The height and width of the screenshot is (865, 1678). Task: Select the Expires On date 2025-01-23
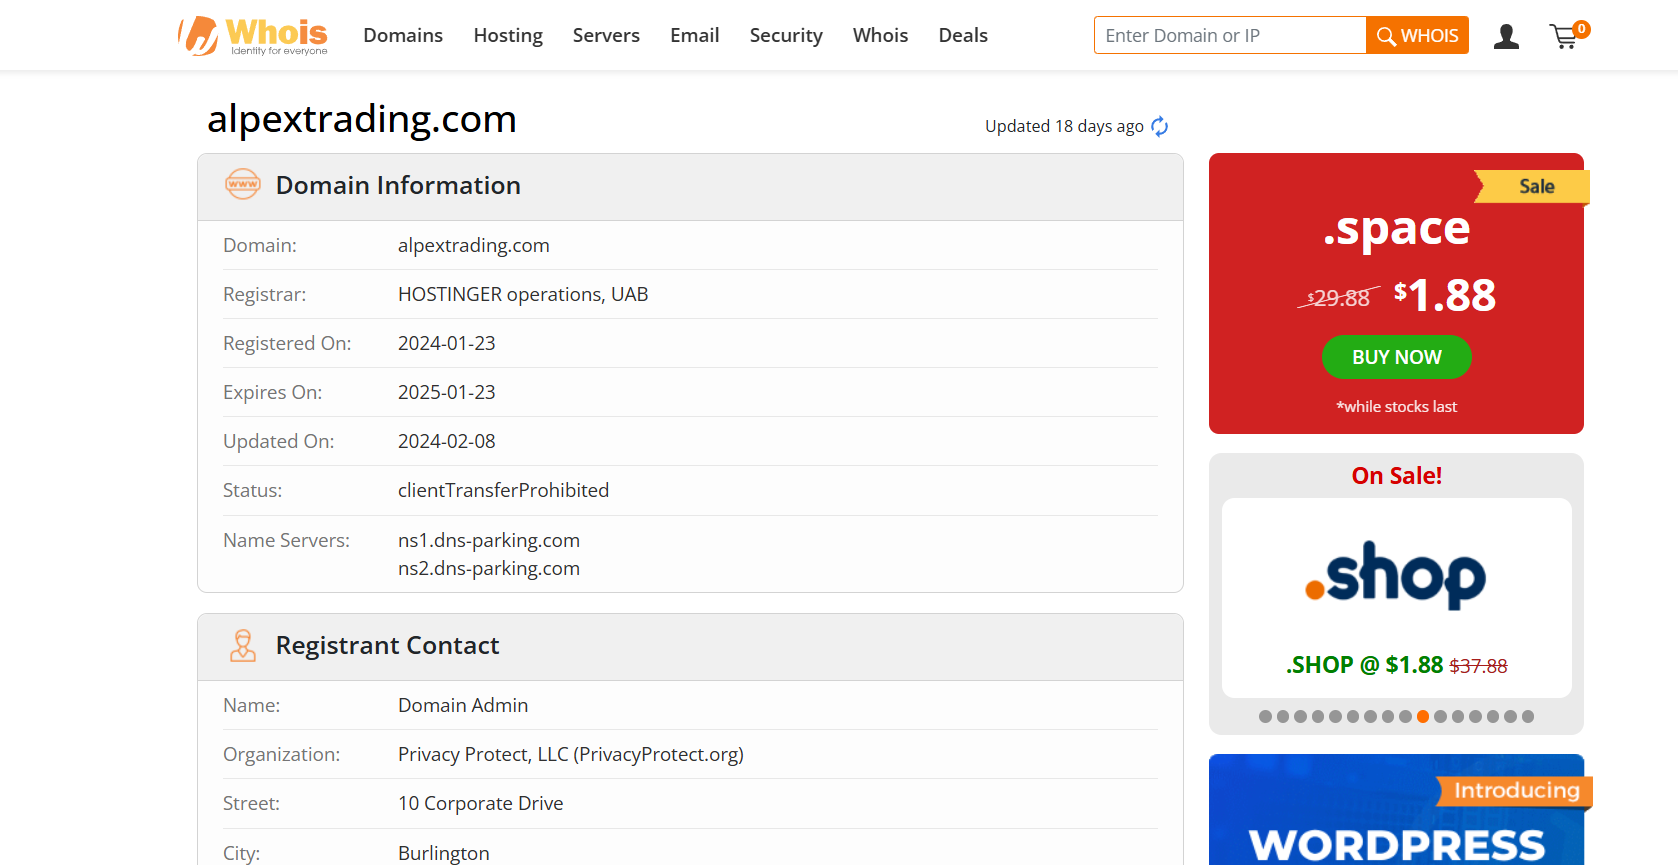click(447, 392)
